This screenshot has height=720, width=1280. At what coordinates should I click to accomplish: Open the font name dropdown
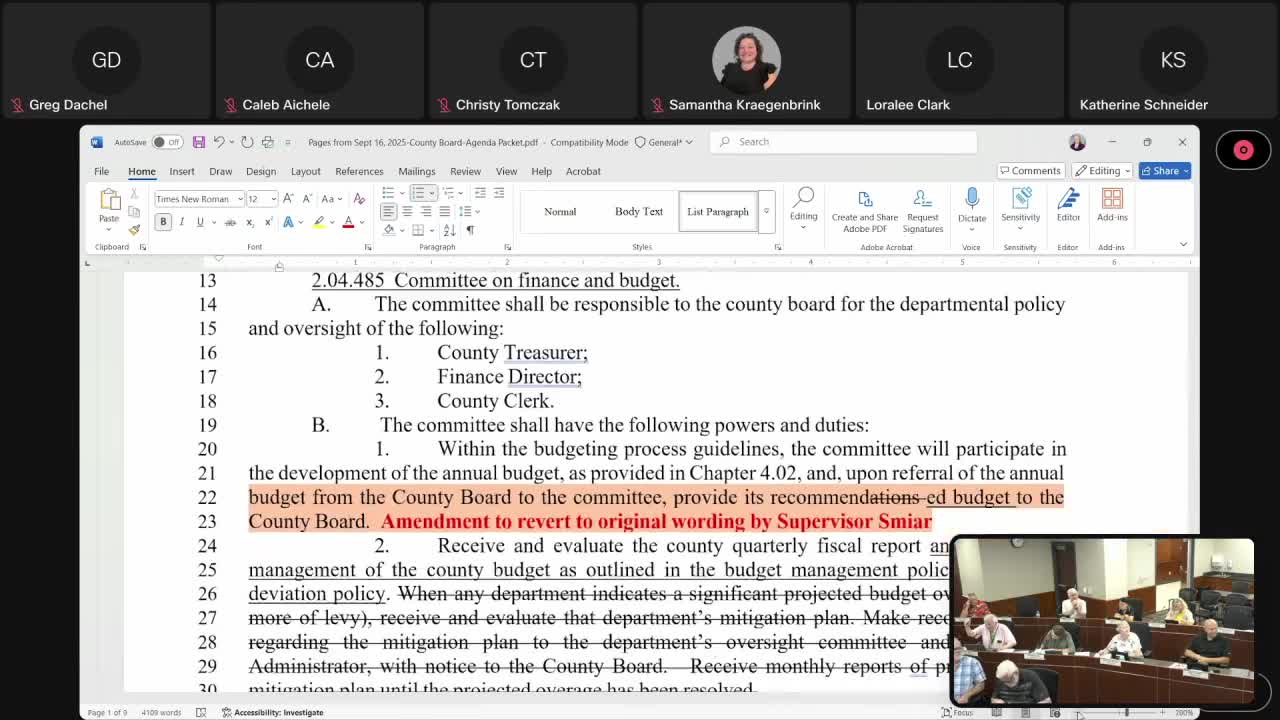(x=240, y=199)
